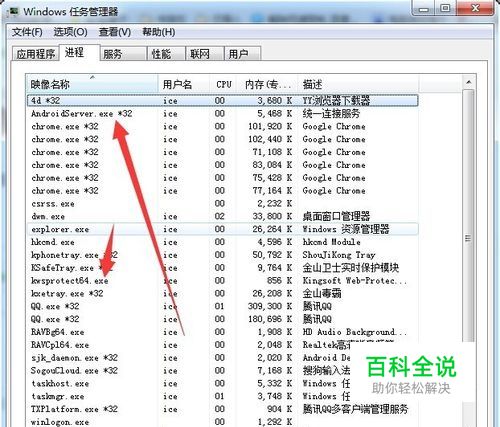Close the Task Manager window
The image size is (500, 427).
476,8
